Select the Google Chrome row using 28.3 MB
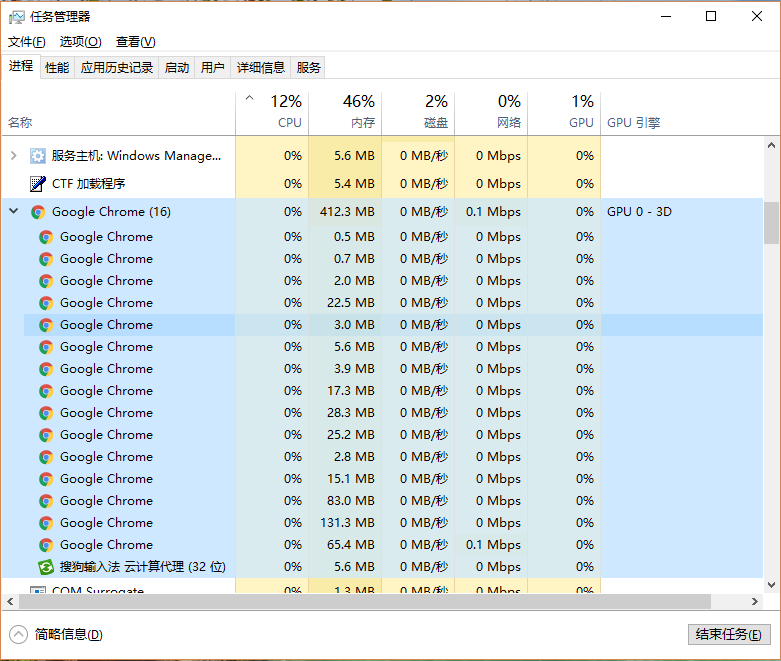This screenshot has height=661, width=781. click(393, 413)
